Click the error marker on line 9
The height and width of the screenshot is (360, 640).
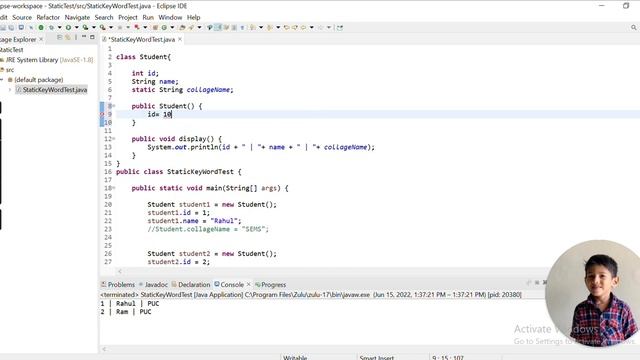click(x=102, y=114)
